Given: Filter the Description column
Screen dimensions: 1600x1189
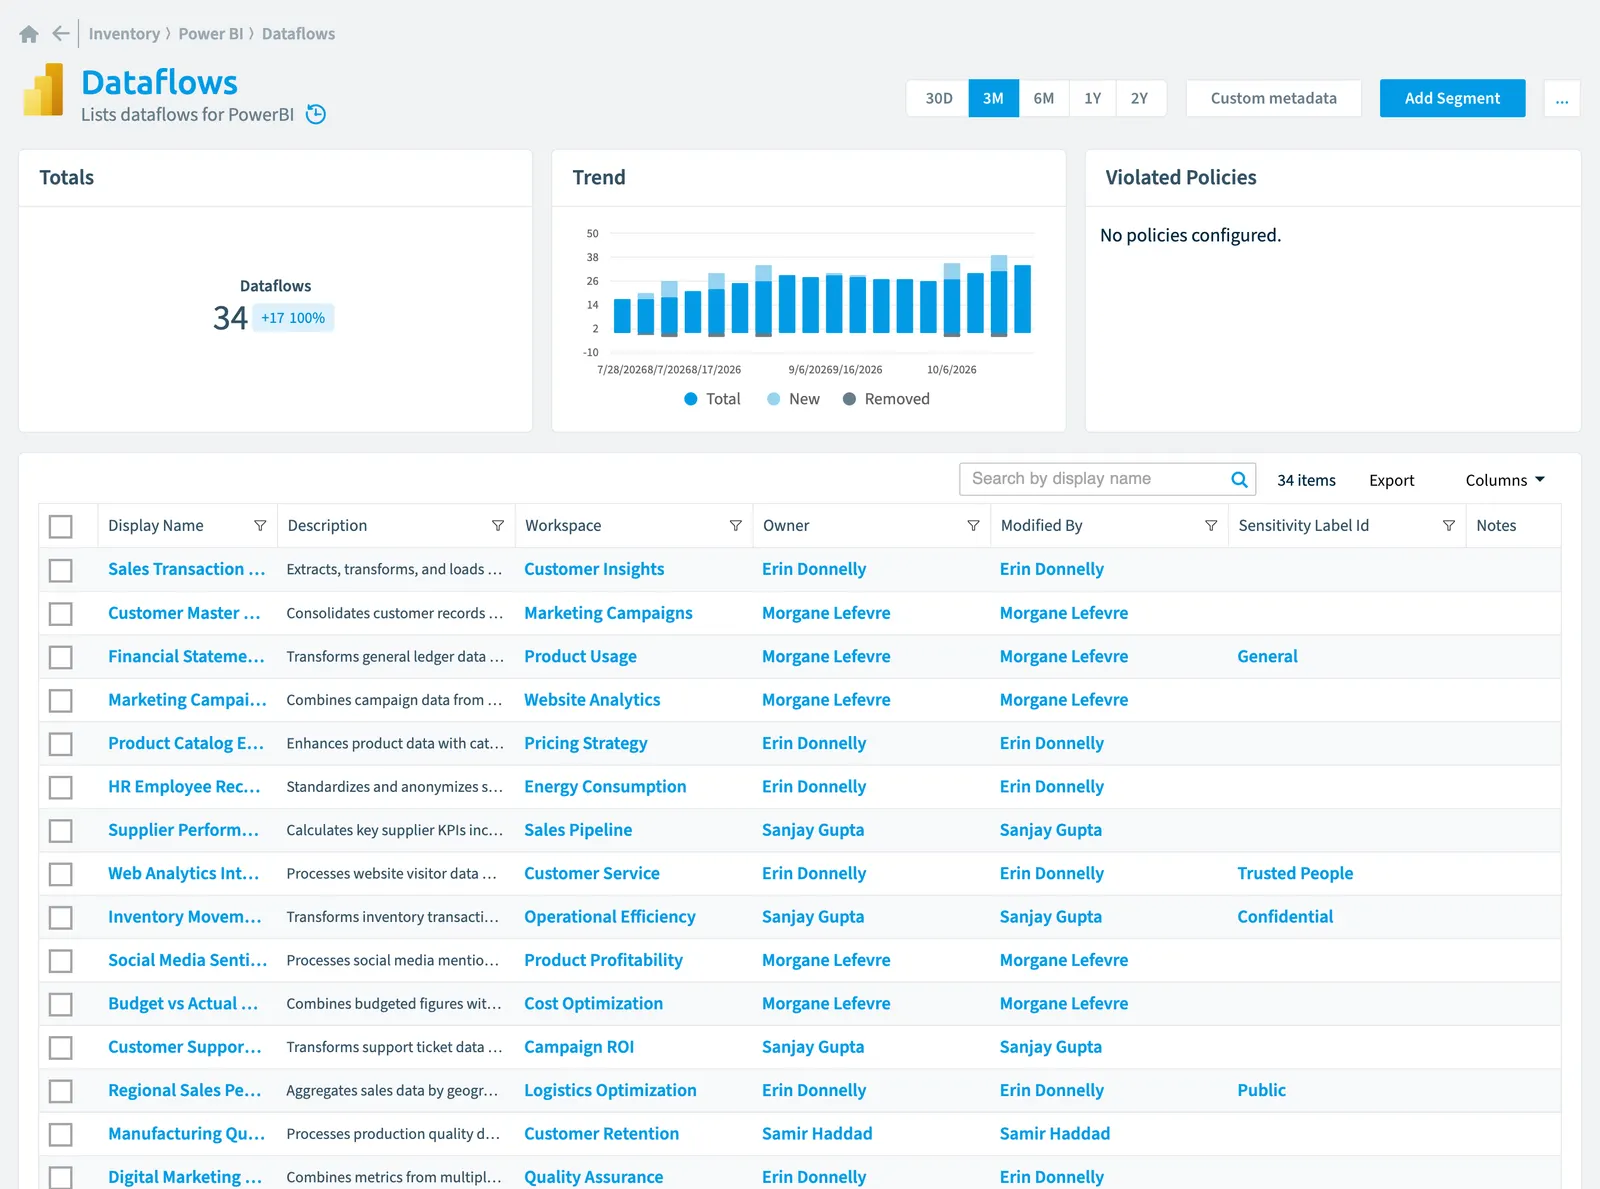Looking at the screenshot, I should [x=498, y=526].
